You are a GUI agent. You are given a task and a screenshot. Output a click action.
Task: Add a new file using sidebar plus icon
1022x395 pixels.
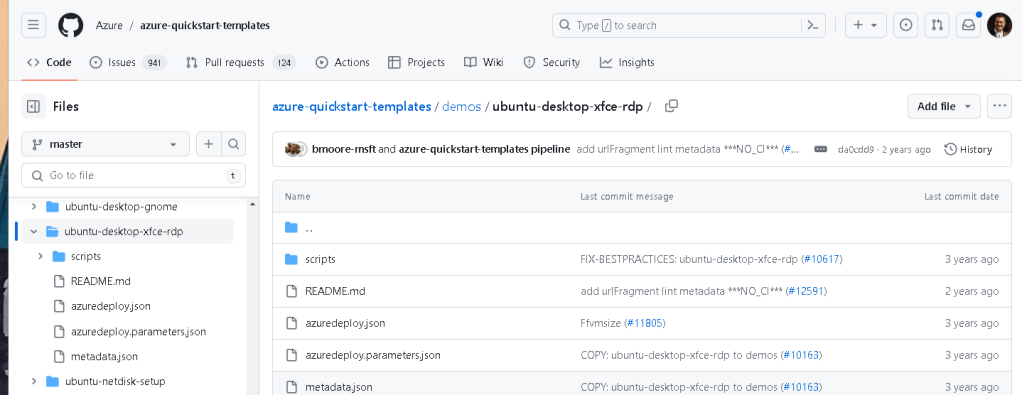(x=209, y=144)
